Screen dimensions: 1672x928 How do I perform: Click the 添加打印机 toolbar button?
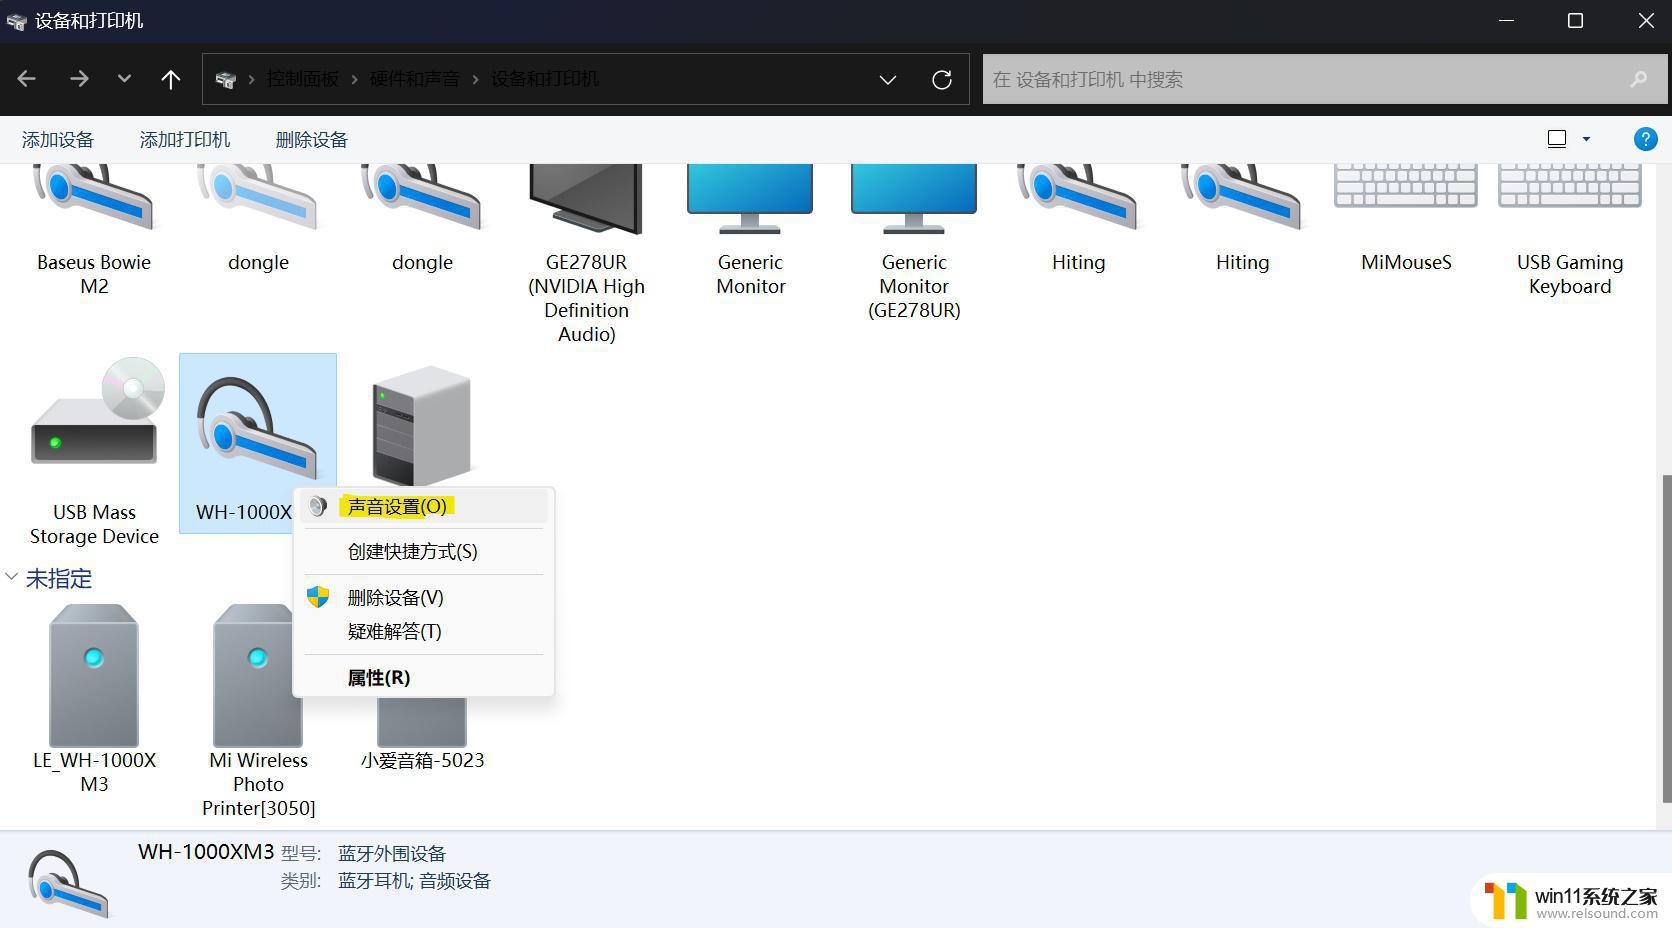185,139
